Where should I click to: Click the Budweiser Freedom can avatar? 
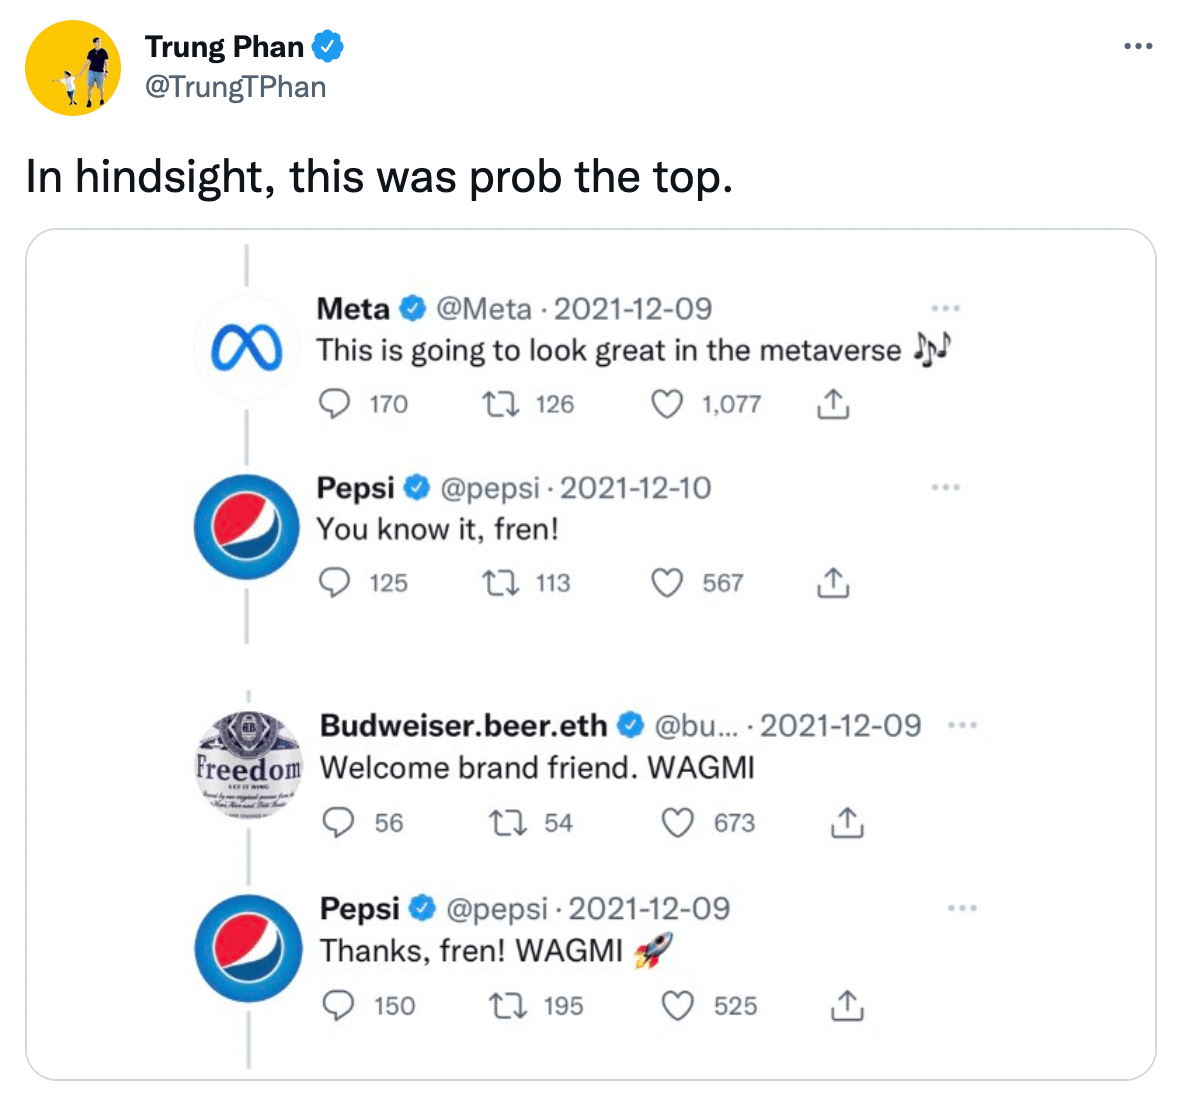coord(248,765)
